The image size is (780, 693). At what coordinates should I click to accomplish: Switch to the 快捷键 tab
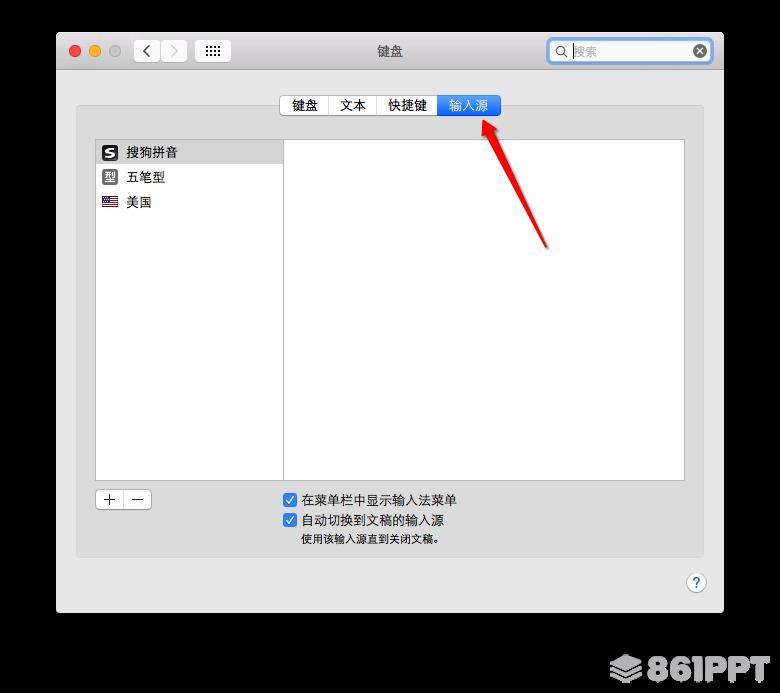tap(407, 105)
